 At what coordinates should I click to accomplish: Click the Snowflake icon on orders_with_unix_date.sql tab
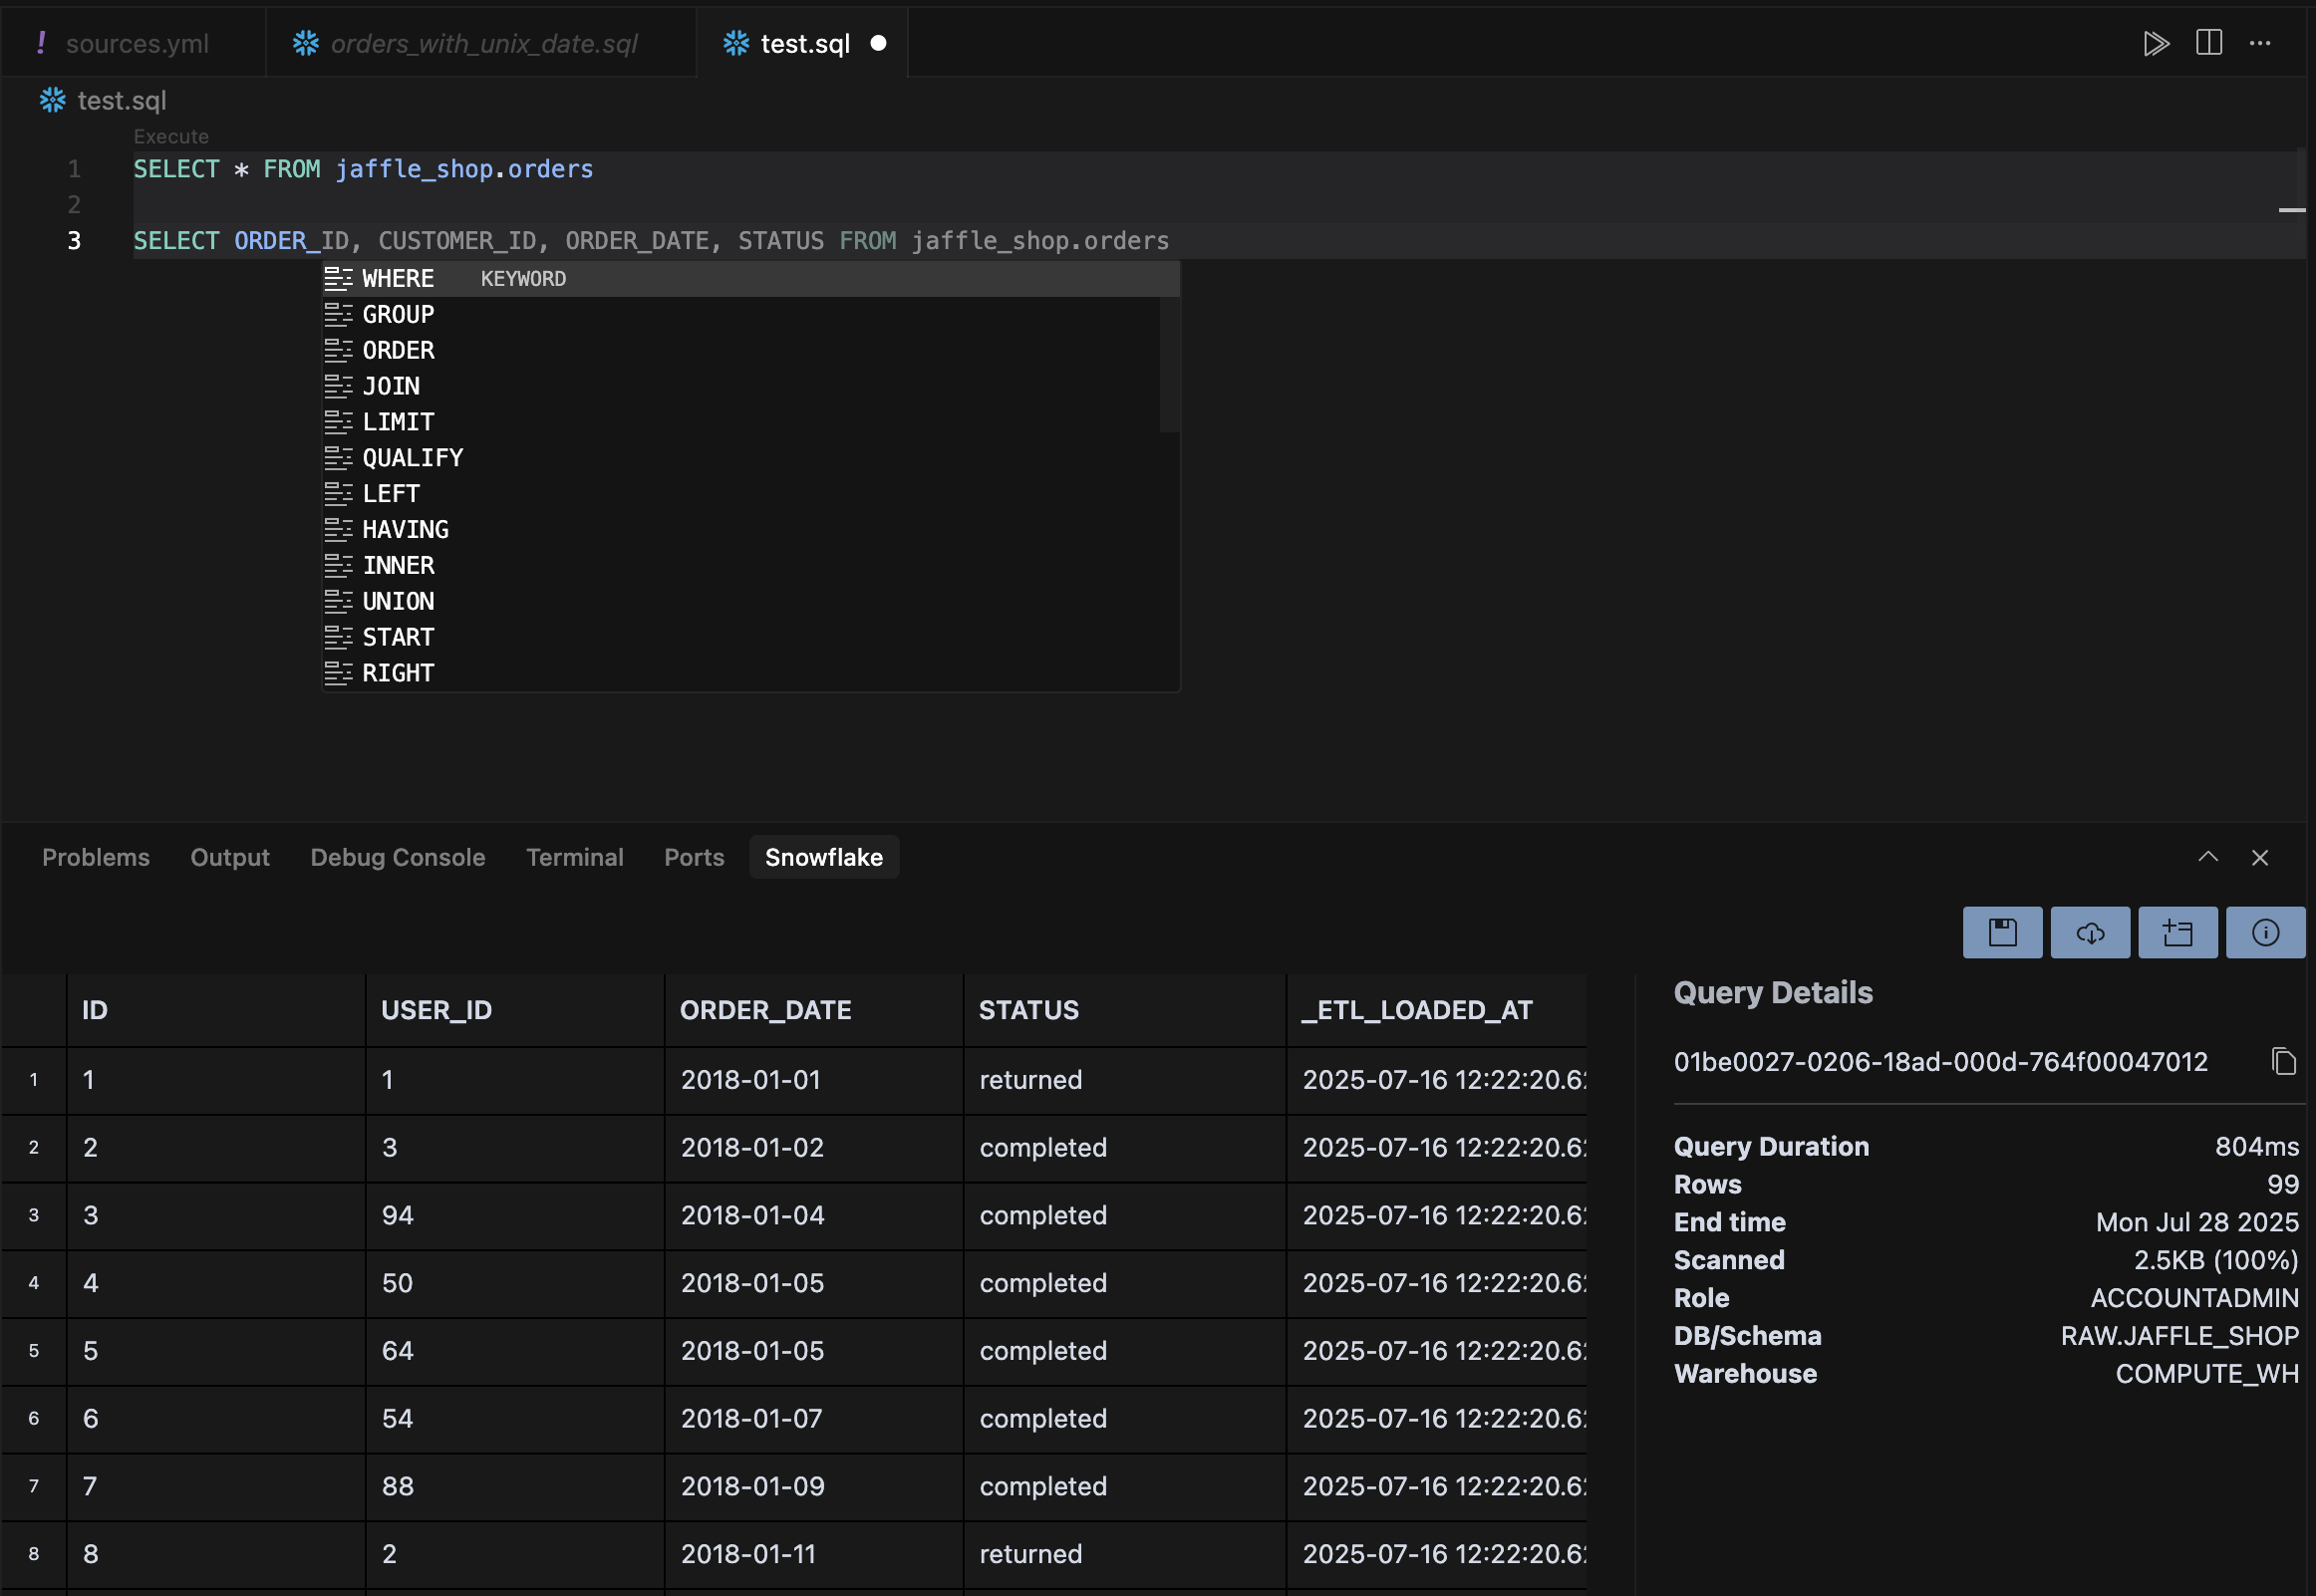[305, 43]
